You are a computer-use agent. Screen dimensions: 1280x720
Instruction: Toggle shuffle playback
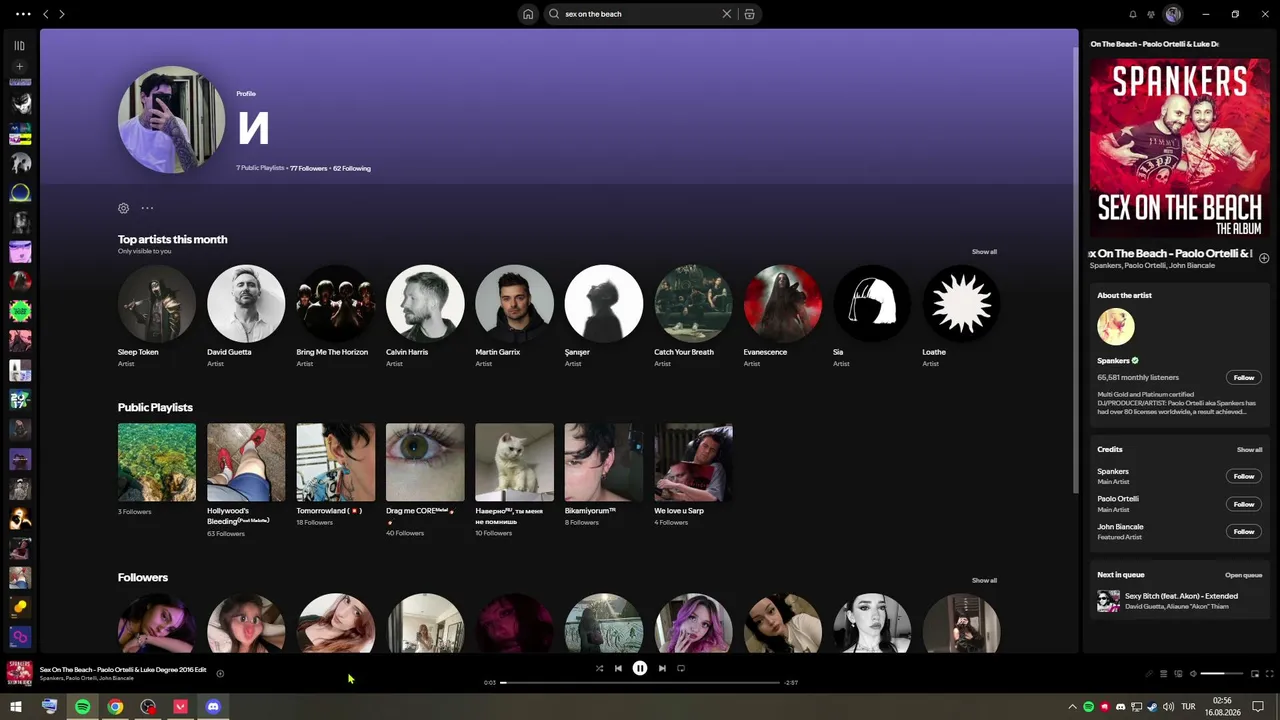(x=599, y=668)
